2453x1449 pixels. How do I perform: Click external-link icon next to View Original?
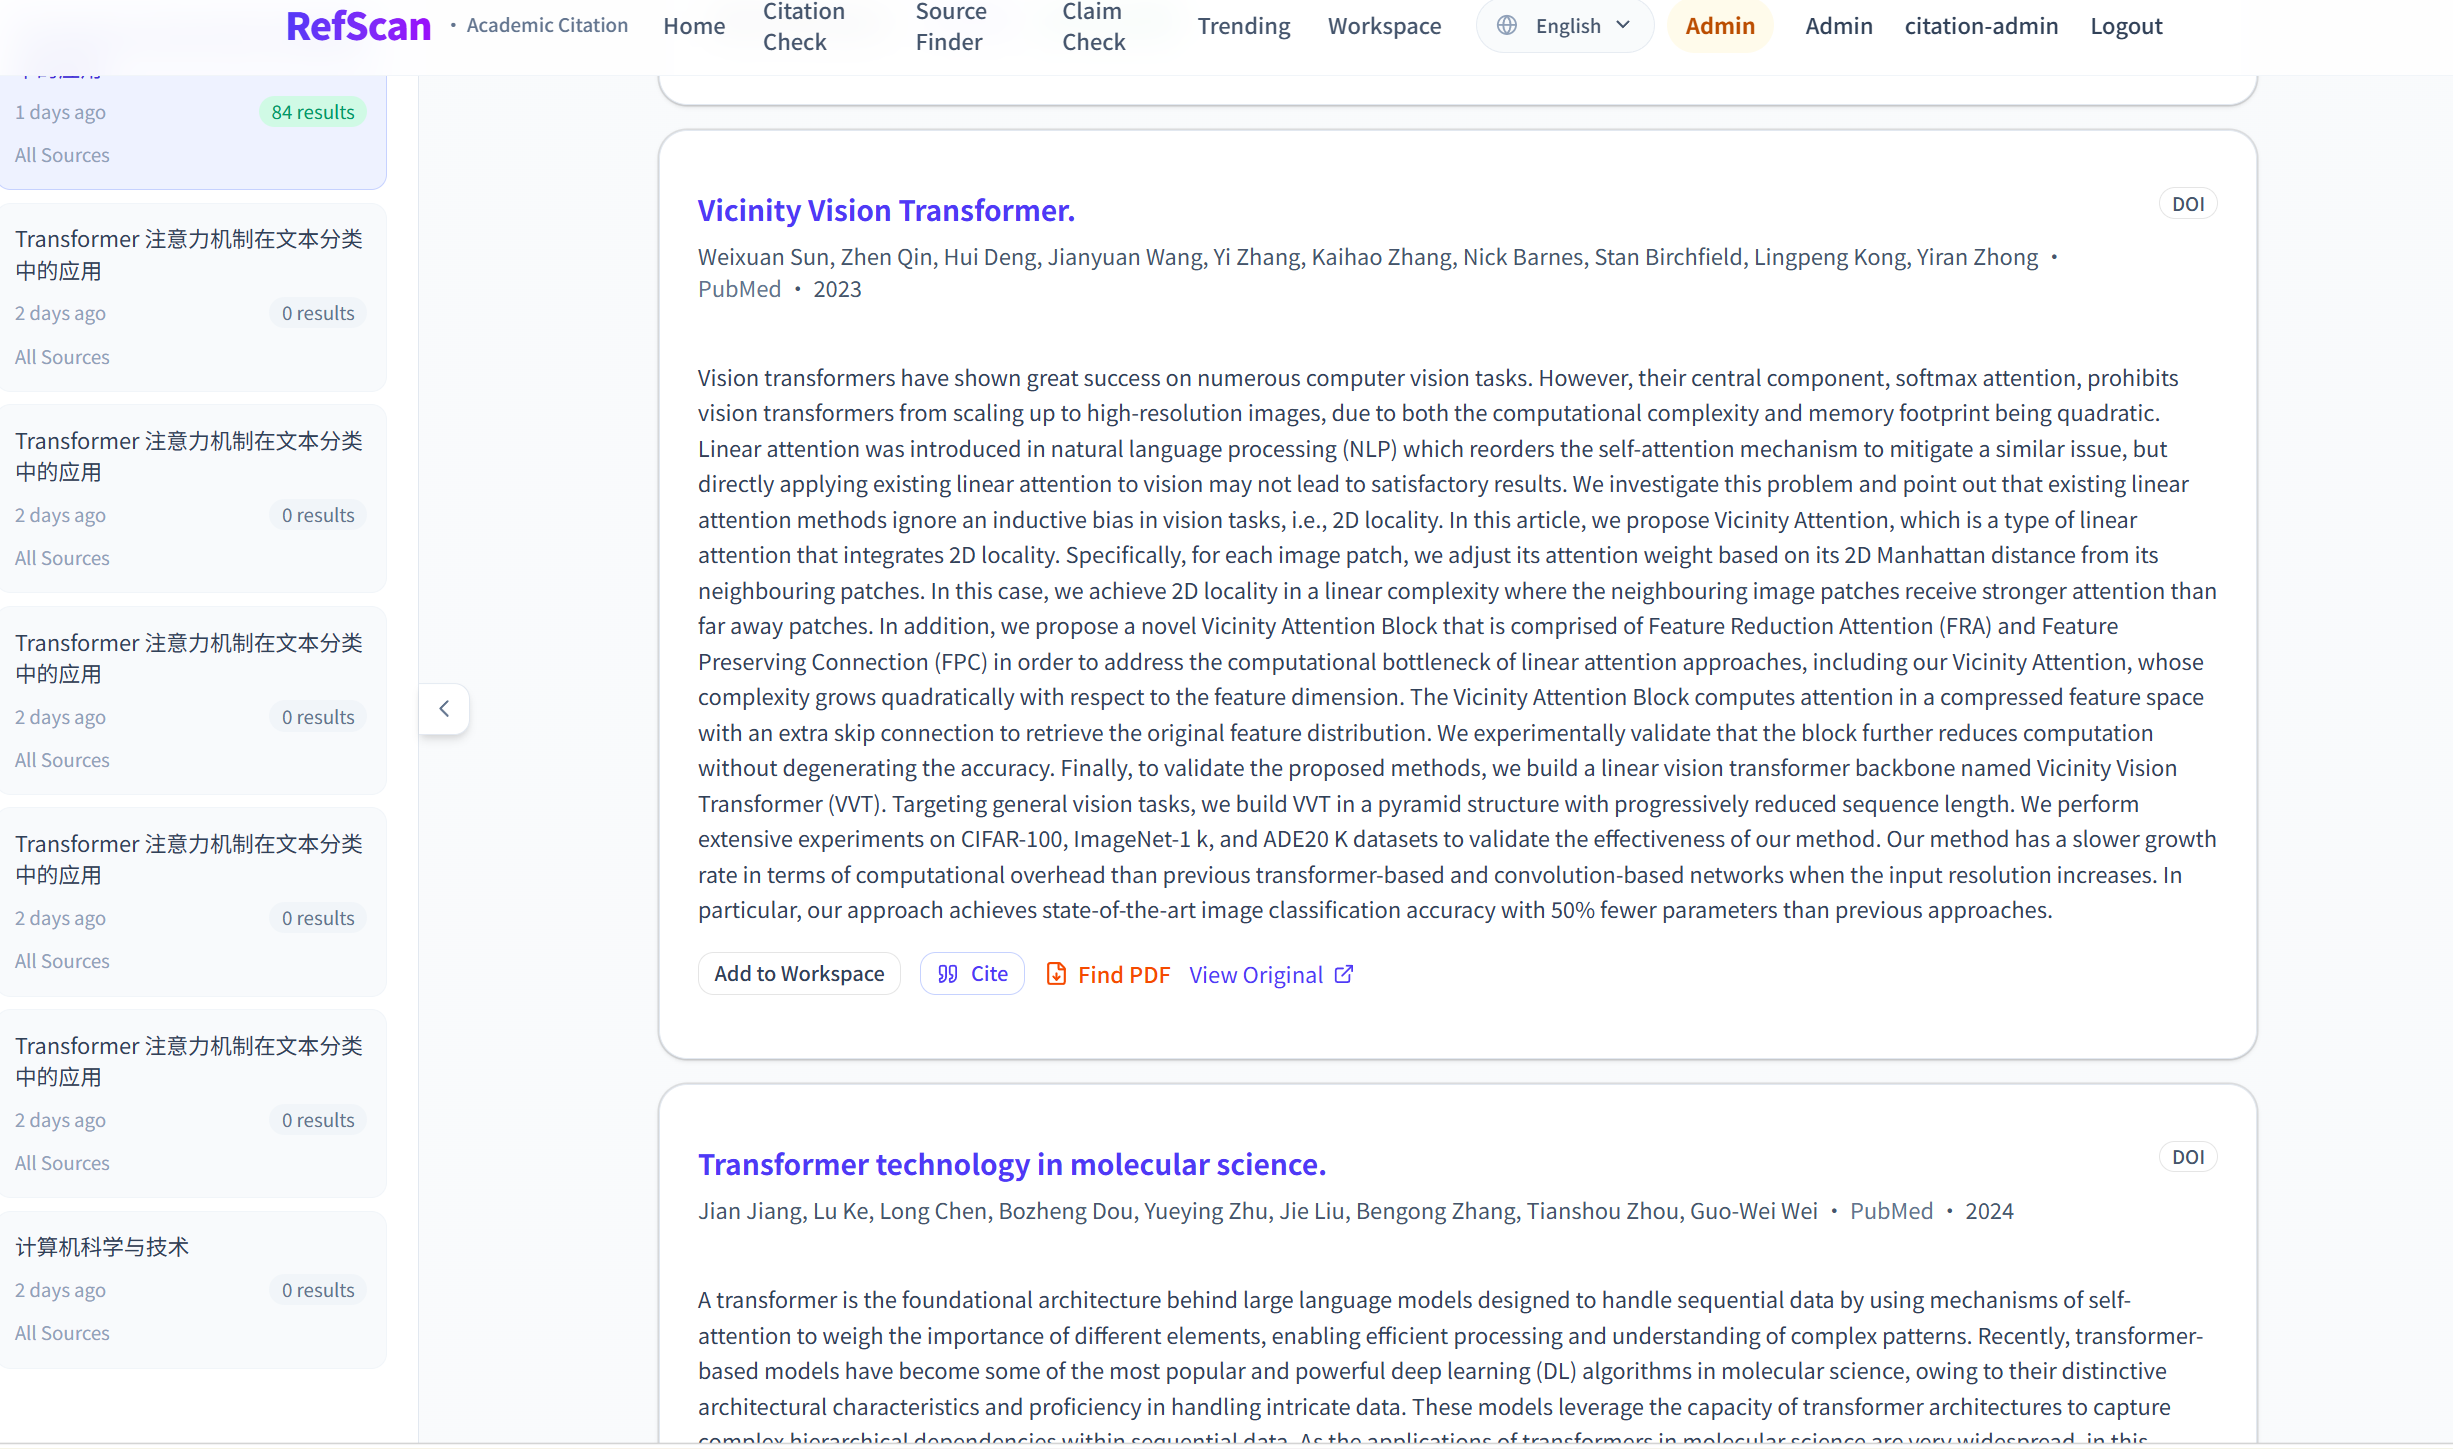coord(1345,974)
